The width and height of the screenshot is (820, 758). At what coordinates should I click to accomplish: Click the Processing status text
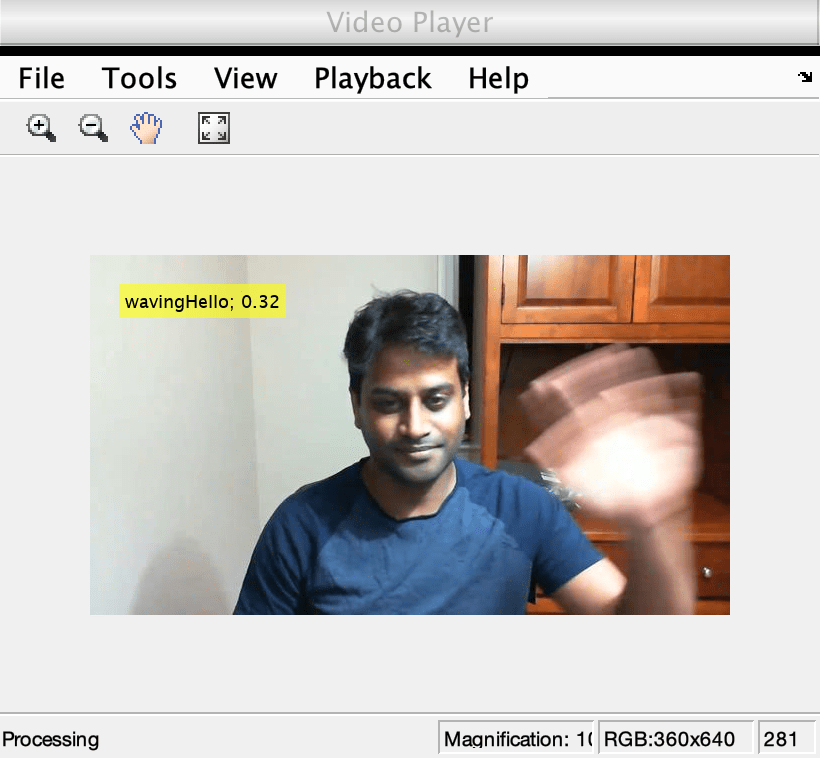(51, 739)
